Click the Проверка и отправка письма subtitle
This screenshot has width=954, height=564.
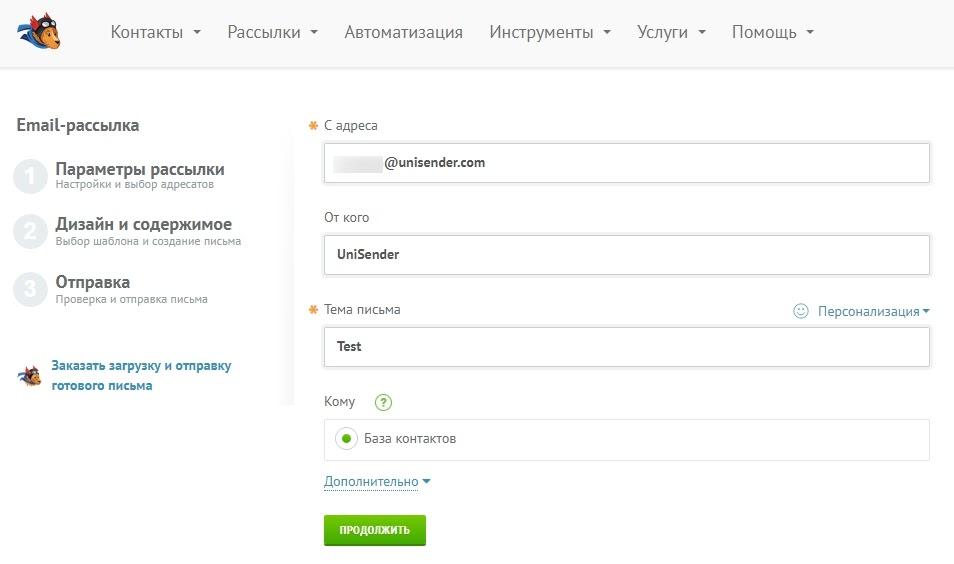(x=131, y=299)
